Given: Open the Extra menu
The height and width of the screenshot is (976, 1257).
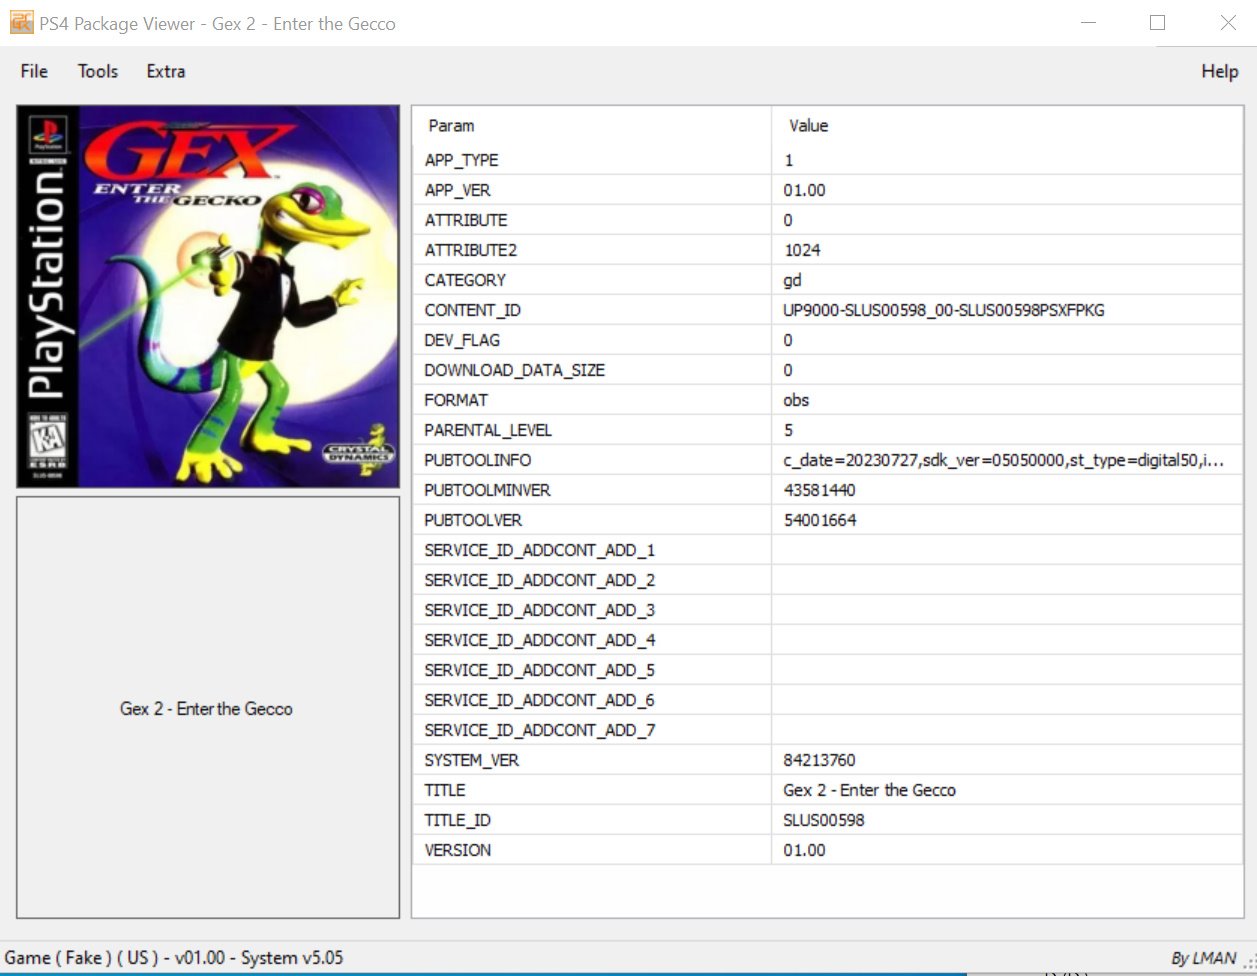Looking at the screenshot, I should 166,71.
